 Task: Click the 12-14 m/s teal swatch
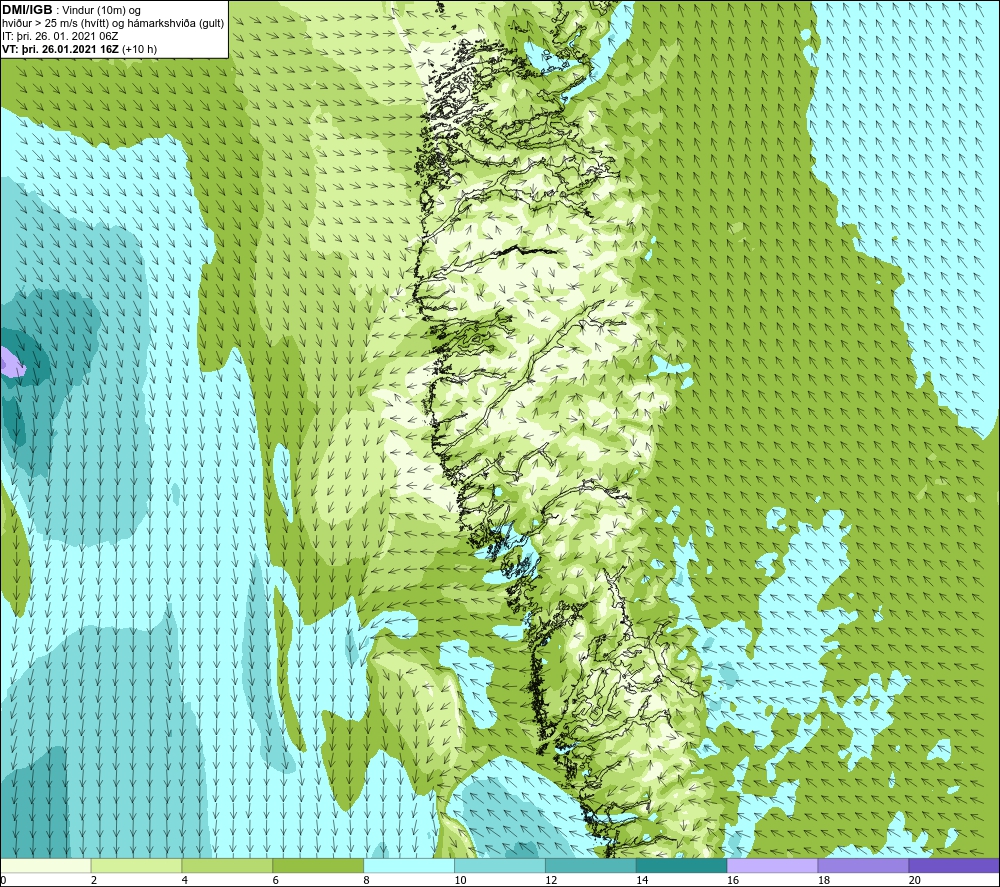click(591, 865)
